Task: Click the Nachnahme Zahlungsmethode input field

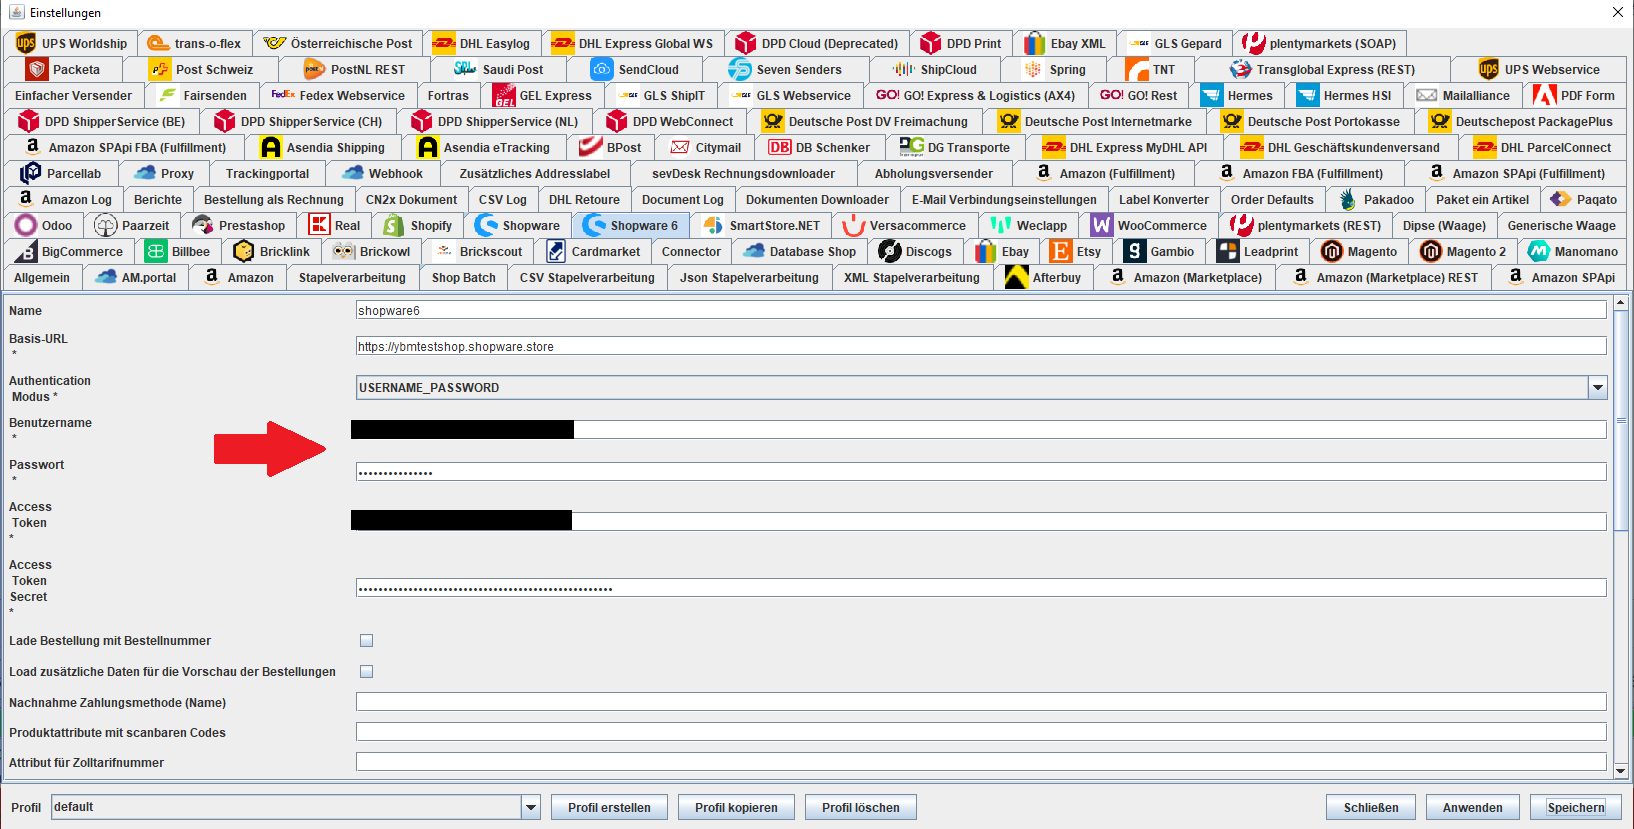Action: coord(981,702)
